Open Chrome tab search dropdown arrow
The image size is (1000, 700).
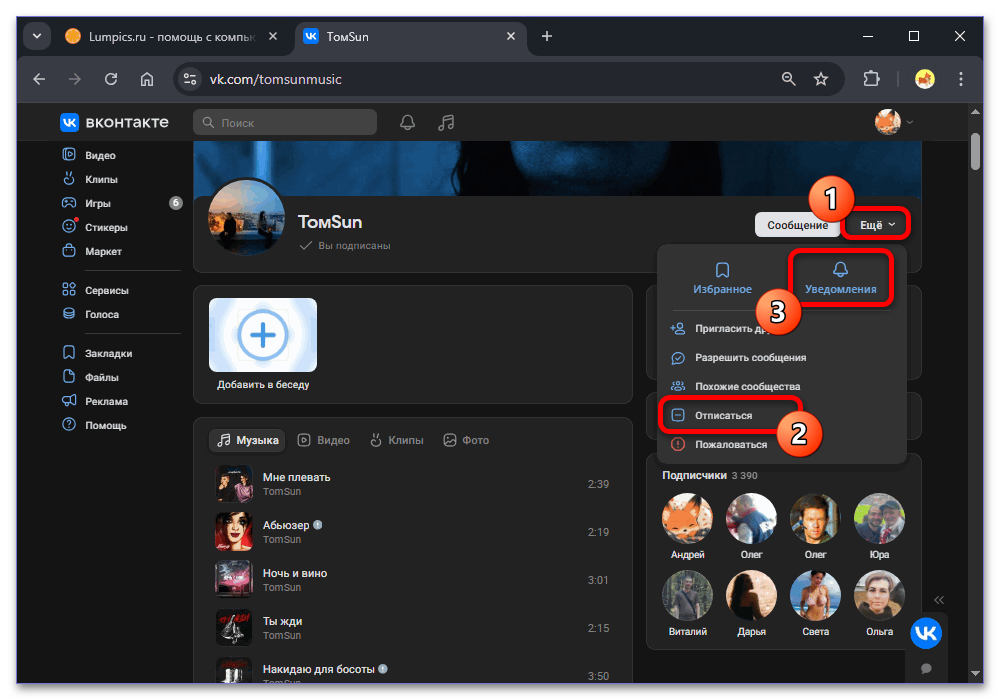[x=37, y=36]
